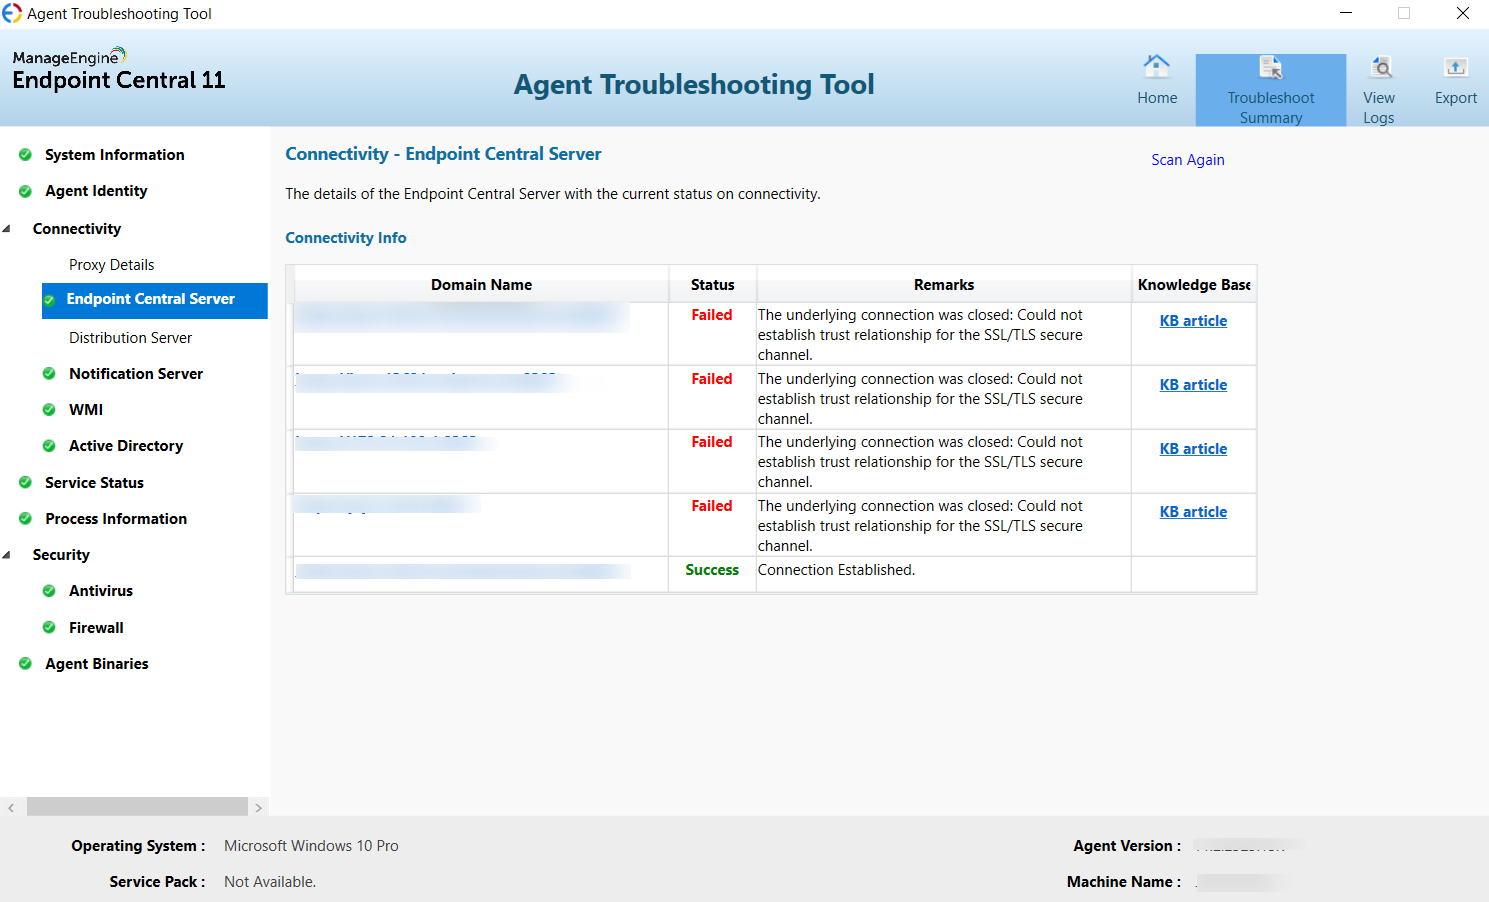The height and width of the screenshot is (902, 1489).
Task: Click green check icon beside Service Status
Action: click(x=26, y=483)
